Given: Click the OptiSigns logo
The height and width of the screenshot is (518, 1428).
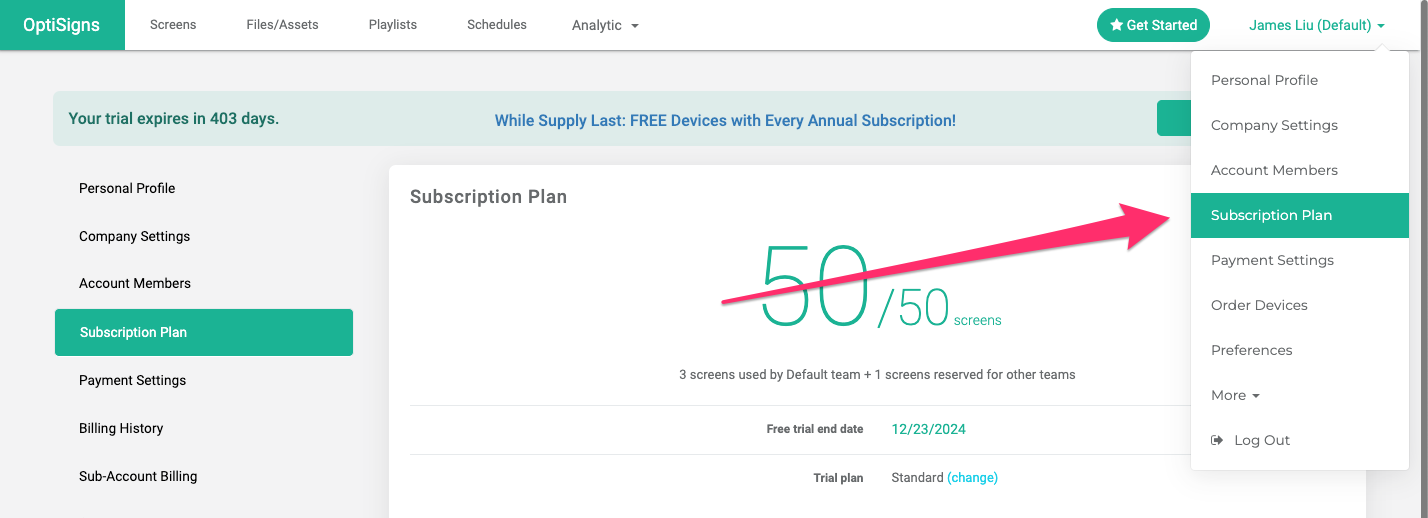Looking at the screenshot, I should point(62,25).
